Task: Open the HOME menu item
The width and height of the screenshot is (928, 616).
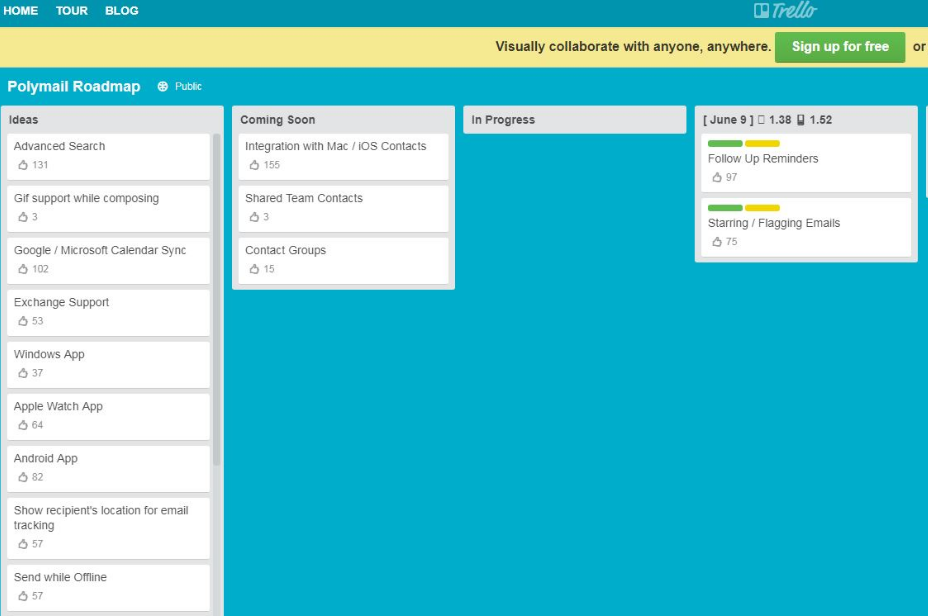Action: pos(21,11)
